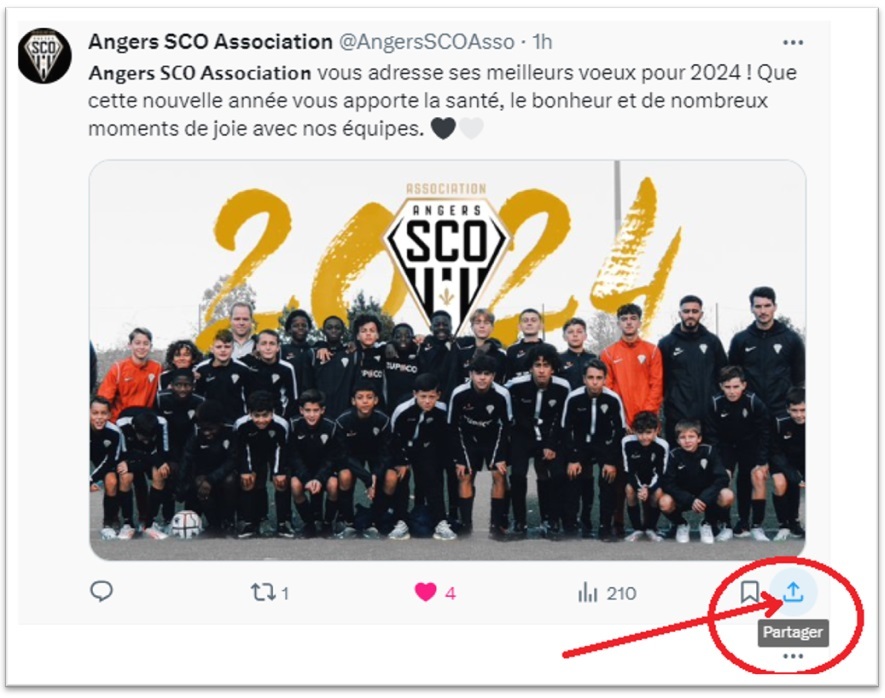Click the reply speech bubble icon
This screenshot has width=885, height=698.
(x=102, y=592)
